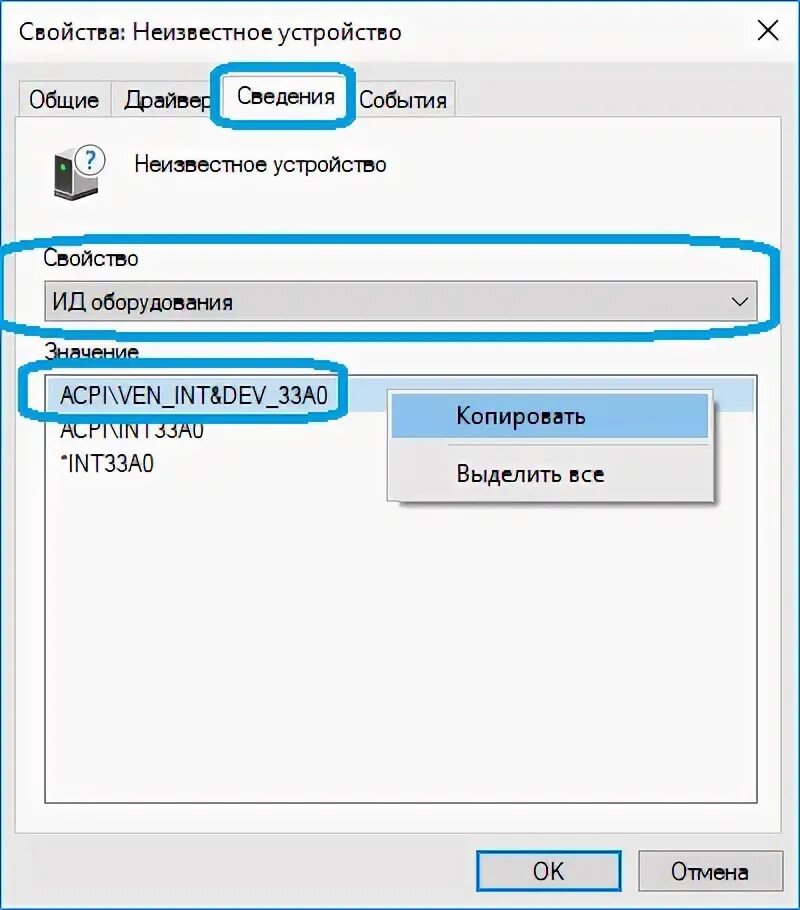Image resolution: width=800 pixels, height=910 pixels.
Task: Open the ИД оборудования property combo box
Action: [x=401, y=302]
